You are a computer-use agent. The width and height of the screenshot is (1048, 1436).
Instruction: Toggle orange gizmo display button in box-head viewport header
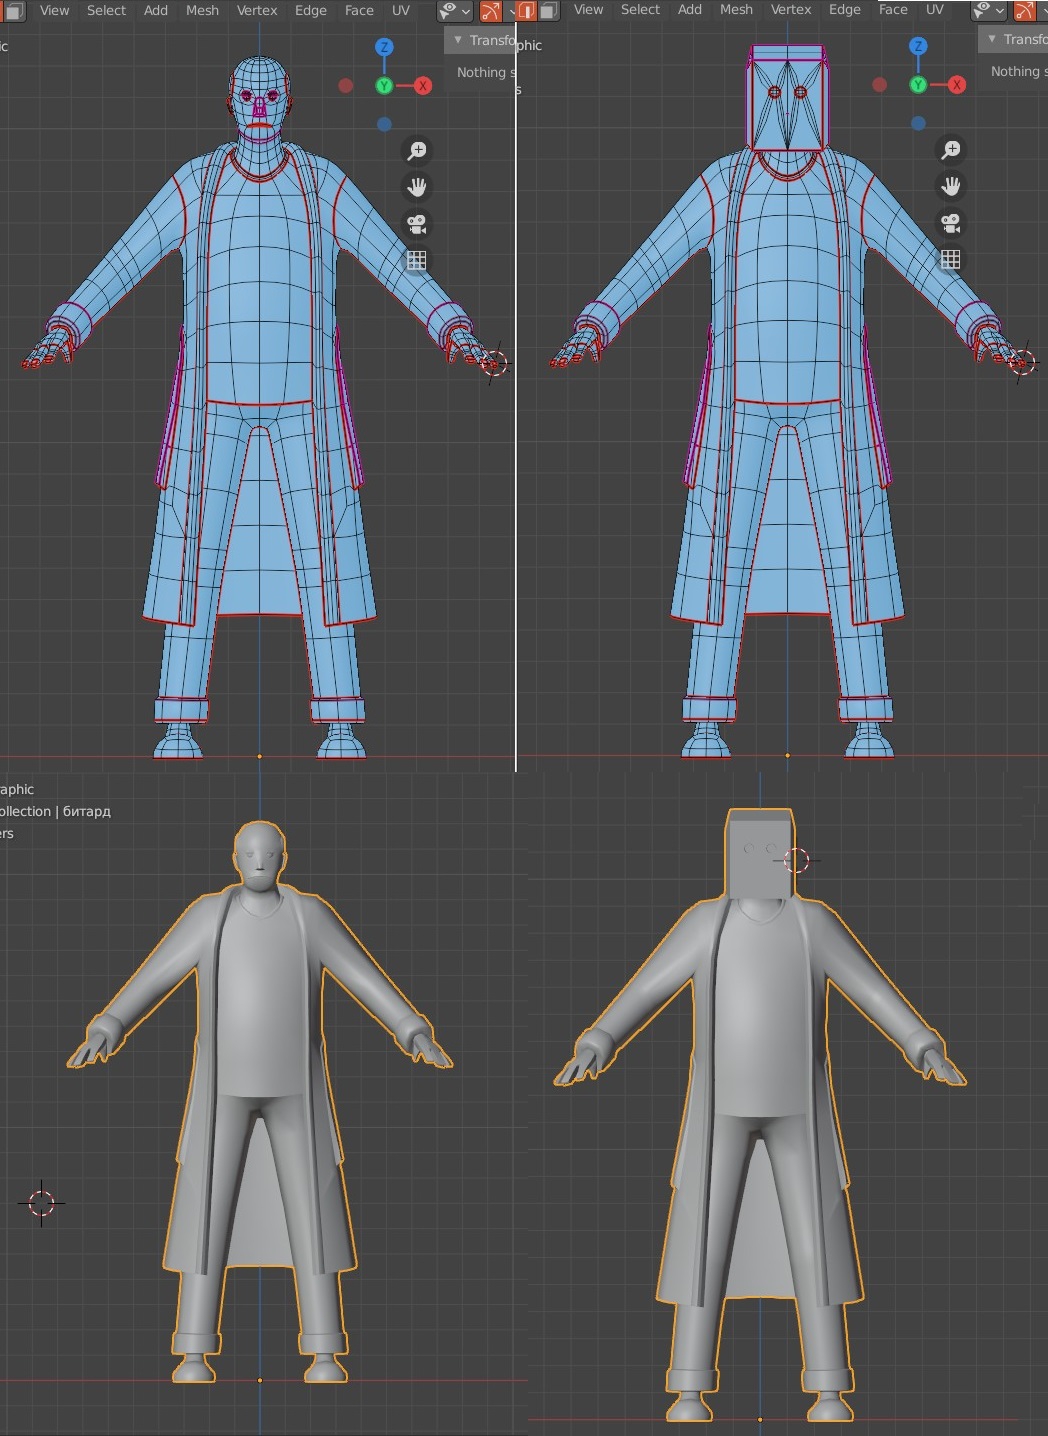(1025, 10)
